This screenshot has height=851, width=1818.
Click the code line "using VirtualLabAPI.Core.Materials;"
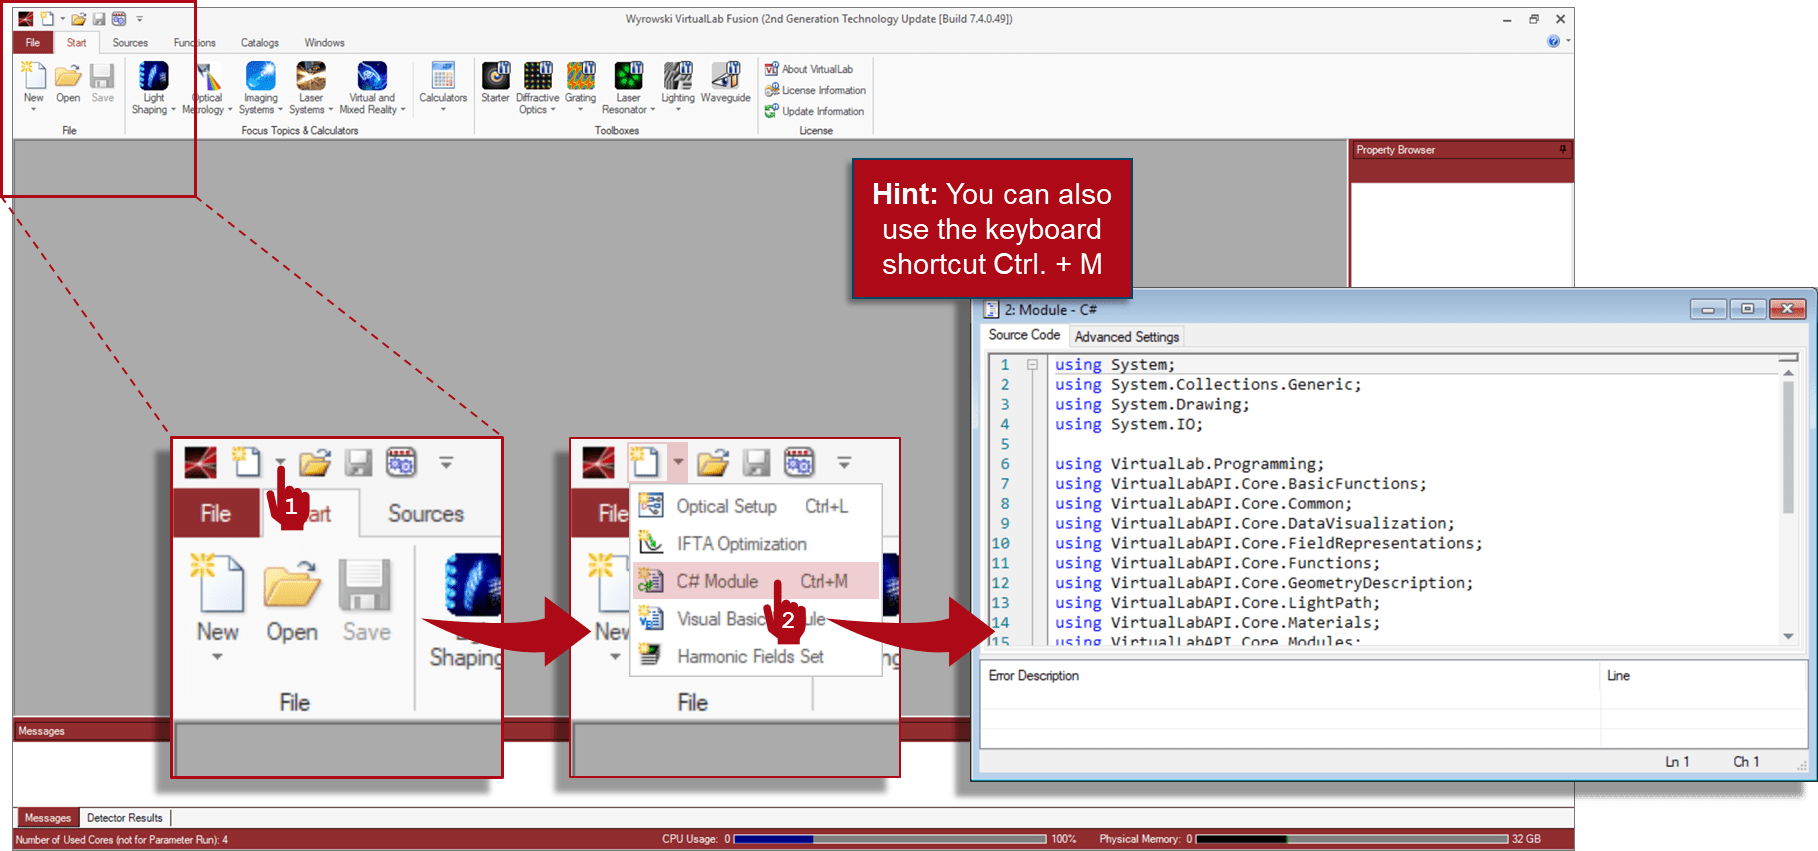point(1217,623)
